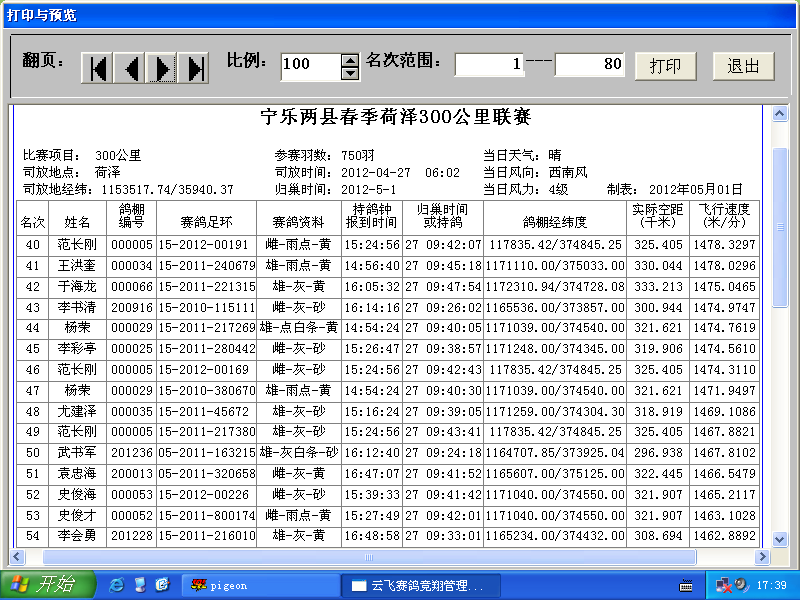Open the Windows 开始 Start menu
The image size is (800, 600).
[47, 584]
